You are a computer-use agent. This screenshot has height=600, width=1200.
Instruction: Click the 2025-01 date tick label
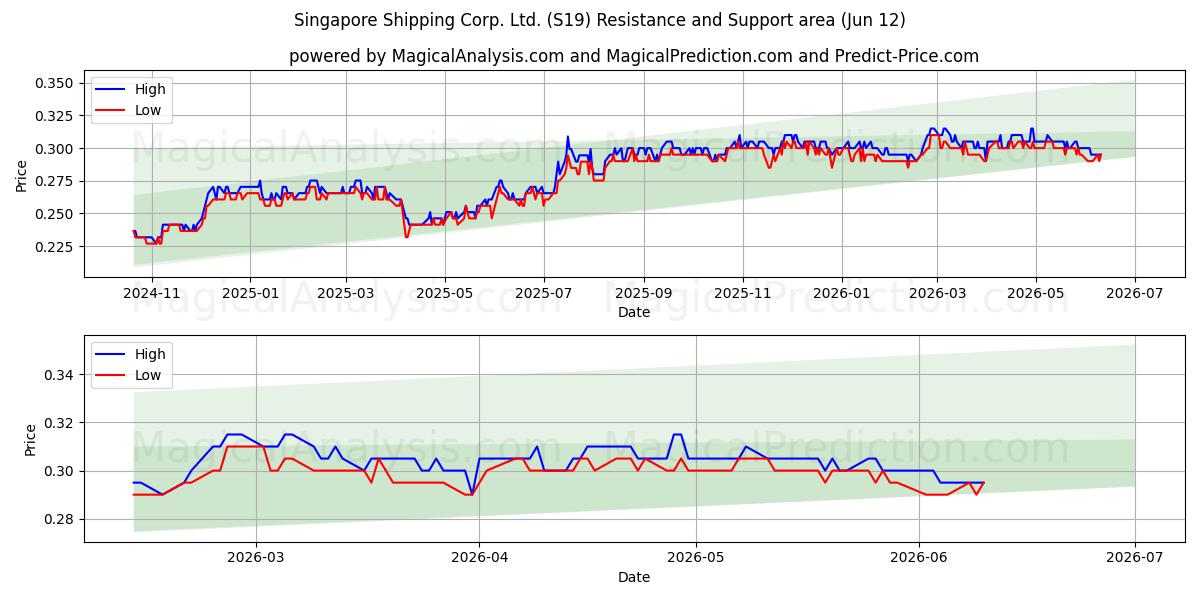pos(250,293)
